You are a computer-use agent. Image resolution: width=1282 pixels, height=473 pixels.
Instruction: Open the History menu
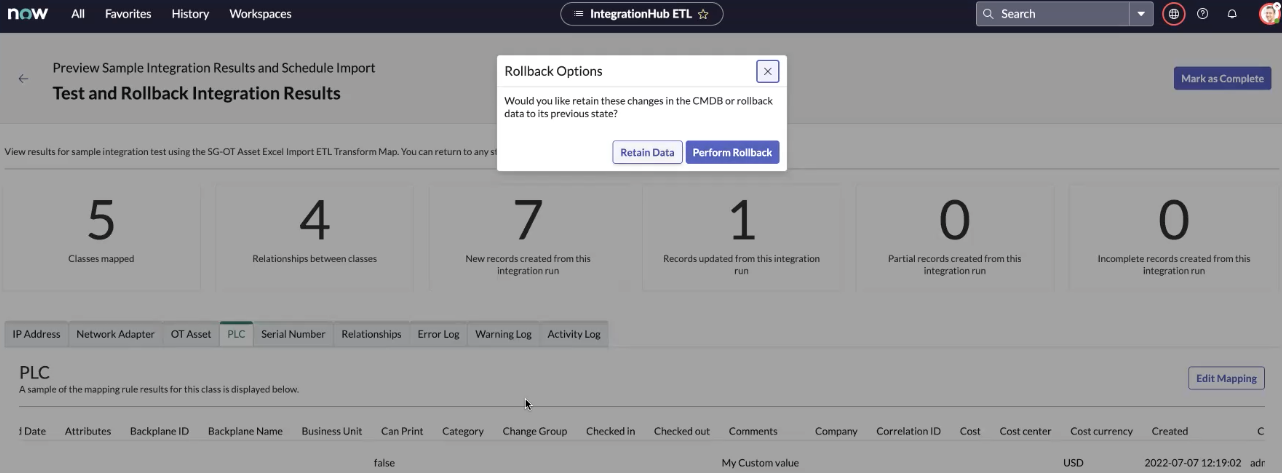point(190,14)
